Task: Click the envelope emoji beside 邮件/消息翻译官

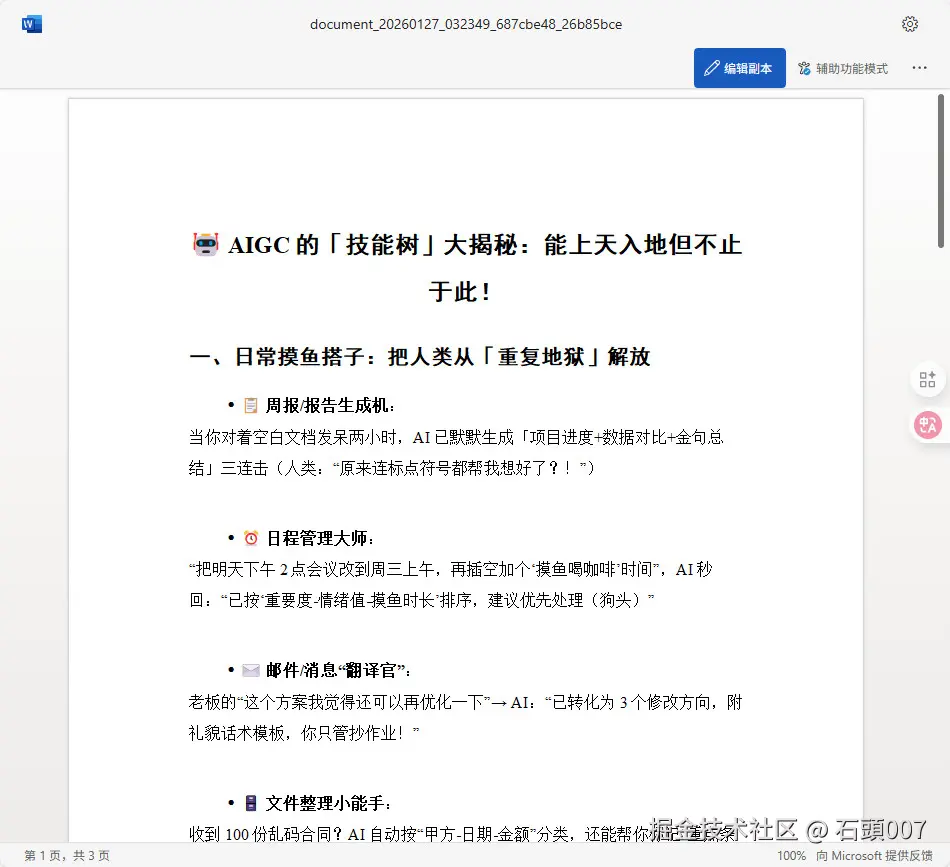Action: coord(252,670)
